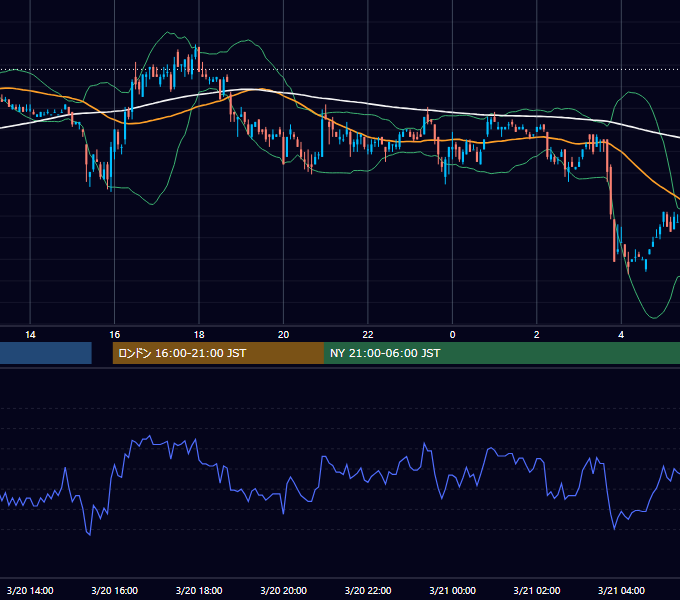Click the blue session bar before ロンドン
The image size is (680, 600).
[x=46, y=353]
